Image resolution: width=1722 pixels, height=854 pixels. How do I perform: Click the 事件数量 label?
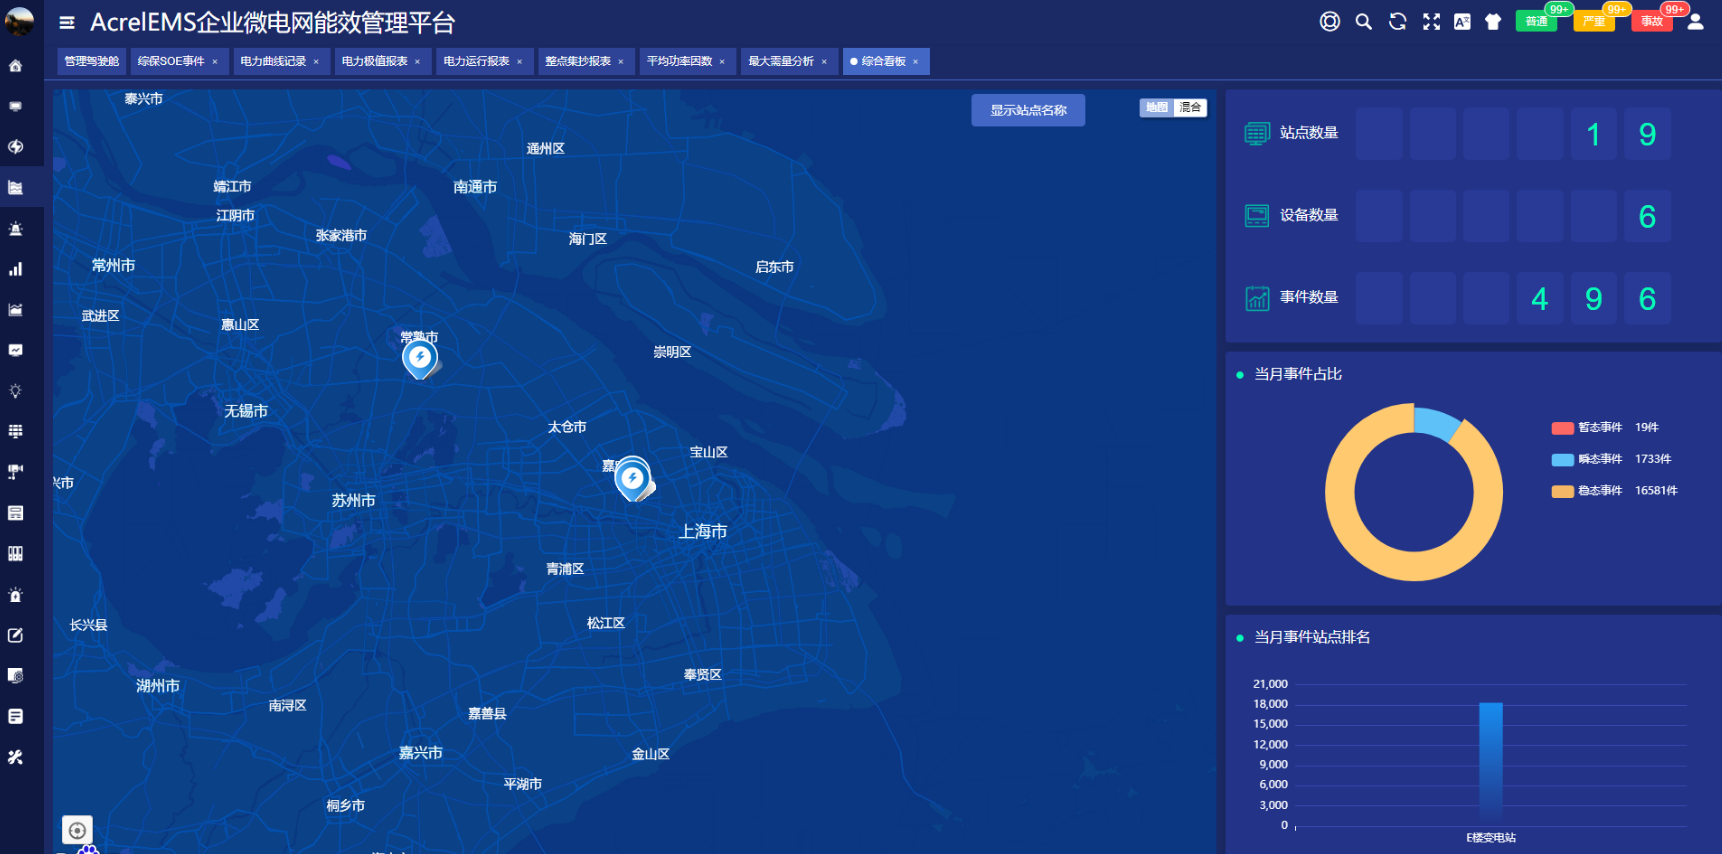(1309, 297)
